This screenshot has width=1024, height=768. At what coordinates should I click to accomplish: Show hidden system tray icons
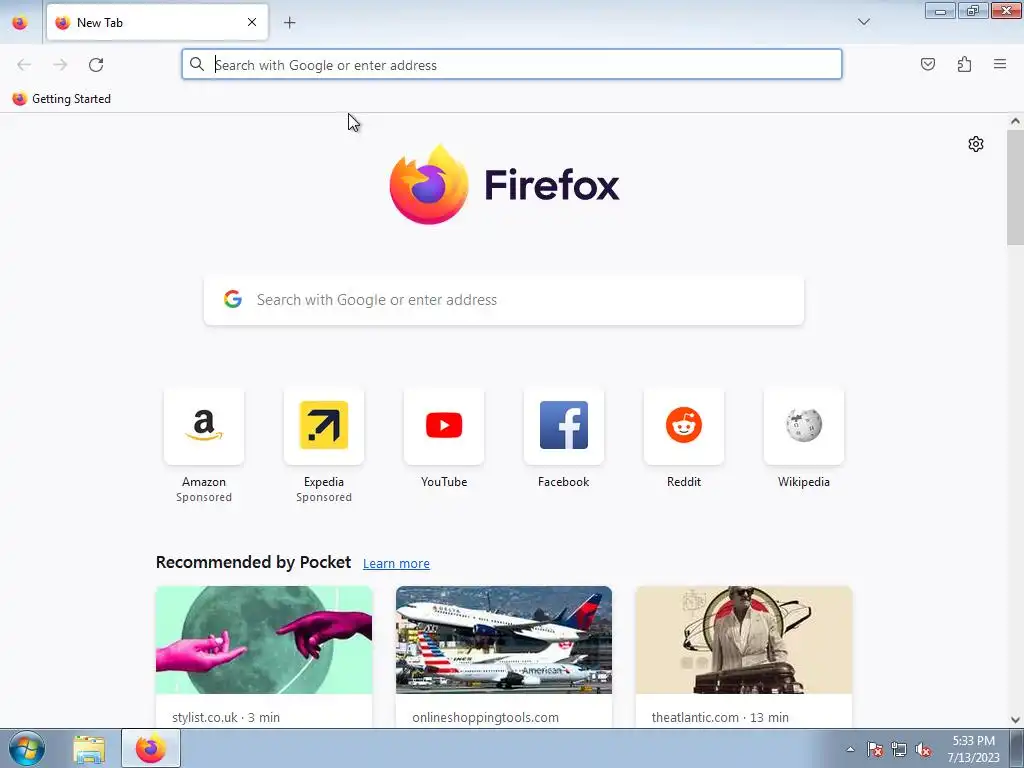pyautogui.click(x=850, y=749)
